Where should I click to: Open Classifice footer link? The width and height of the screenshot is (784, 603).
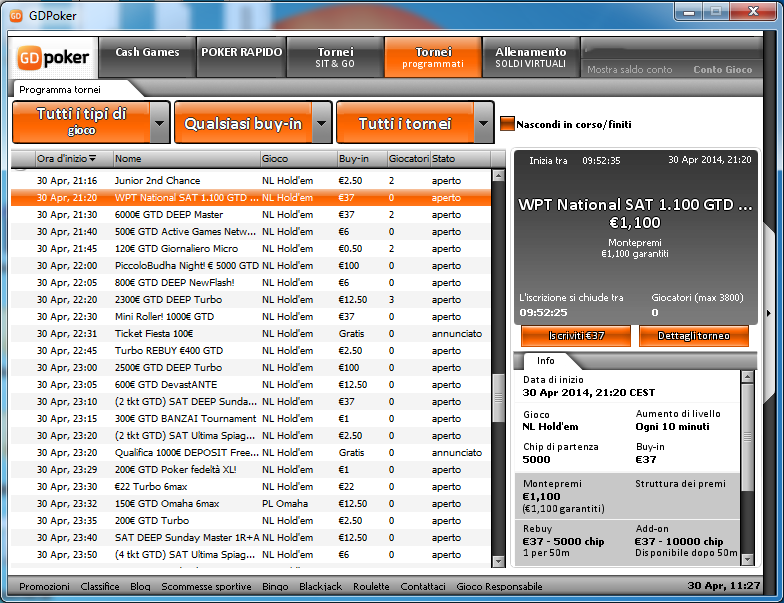(x=100, y=586)
